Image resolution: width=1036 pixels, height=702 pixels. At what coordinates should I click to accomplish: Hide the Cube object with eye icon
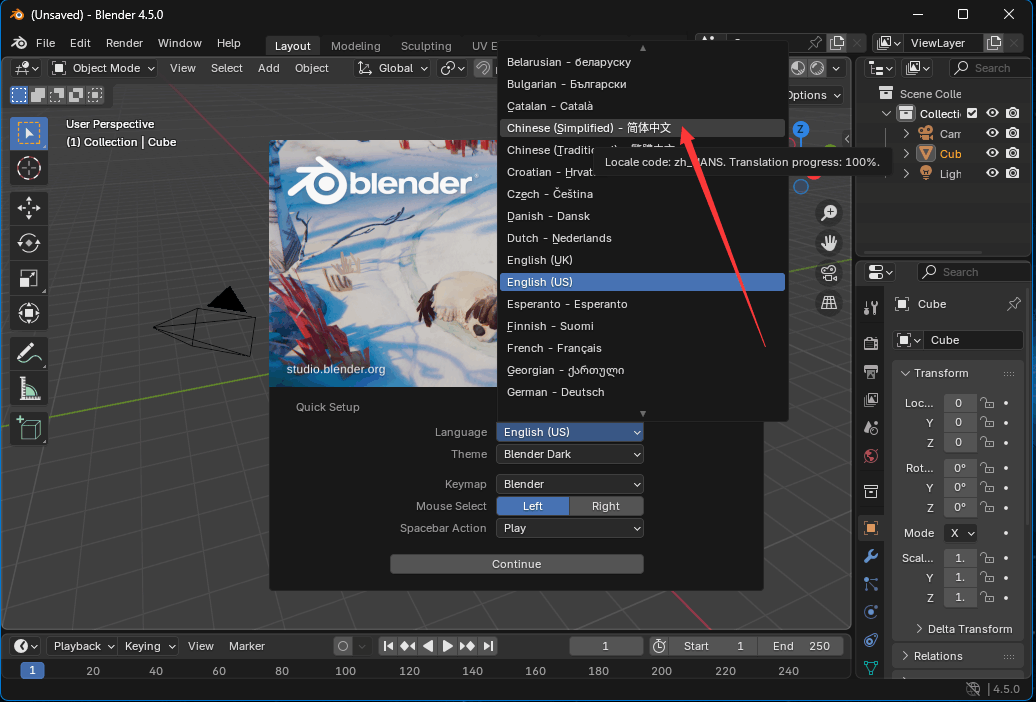click(x=993, y=154)
